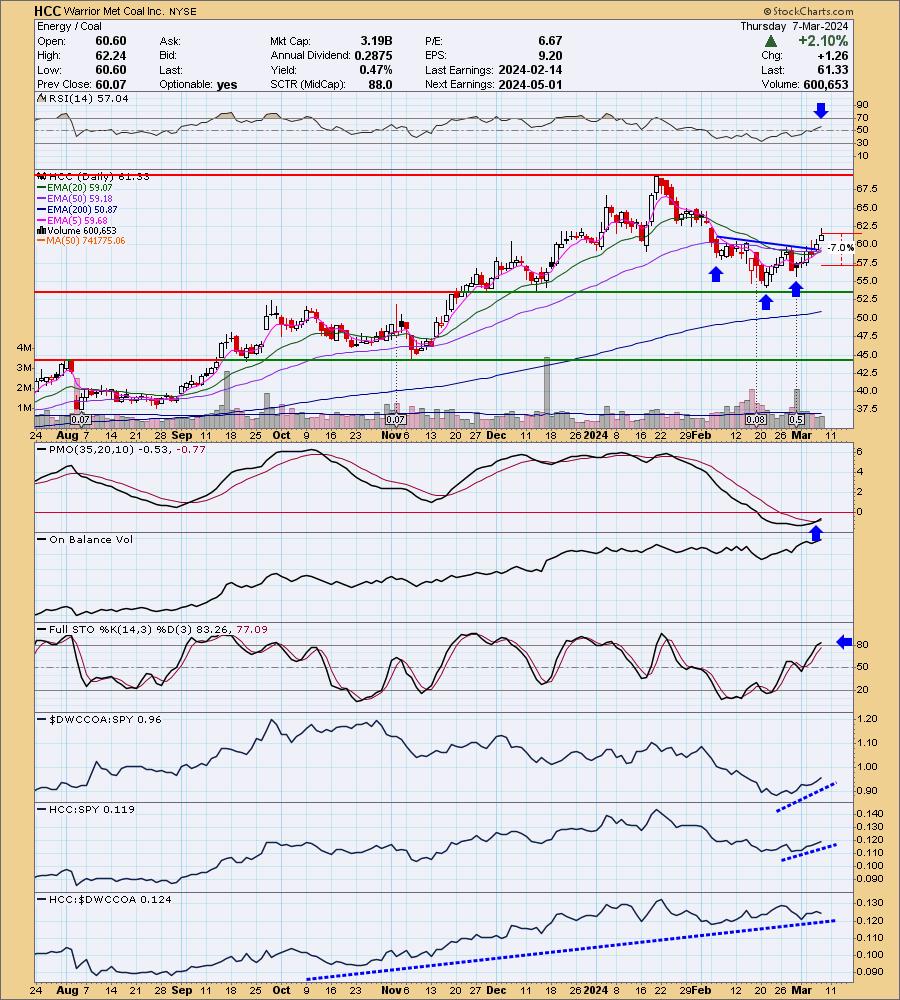The width and height of the screenshot is (900, 1000).
Task: Click the Oct label on bottom date axis
Action: pos(281,990)
